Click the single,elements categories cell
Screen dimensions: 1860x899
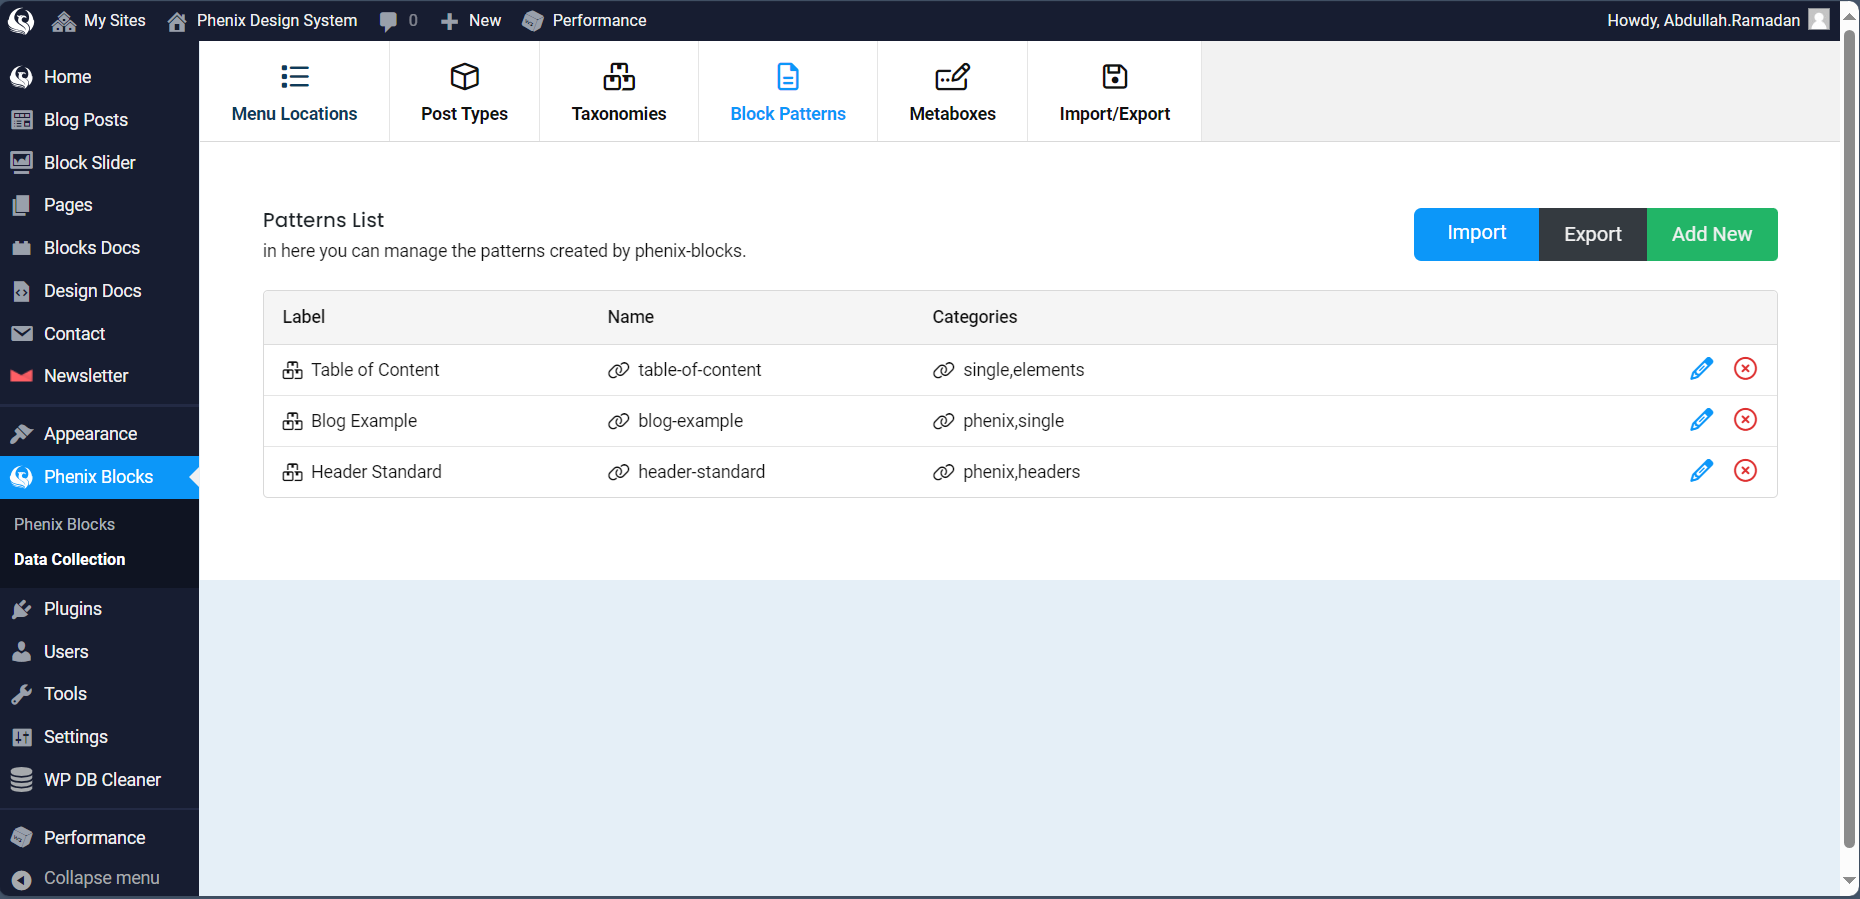click(1023, 370)
